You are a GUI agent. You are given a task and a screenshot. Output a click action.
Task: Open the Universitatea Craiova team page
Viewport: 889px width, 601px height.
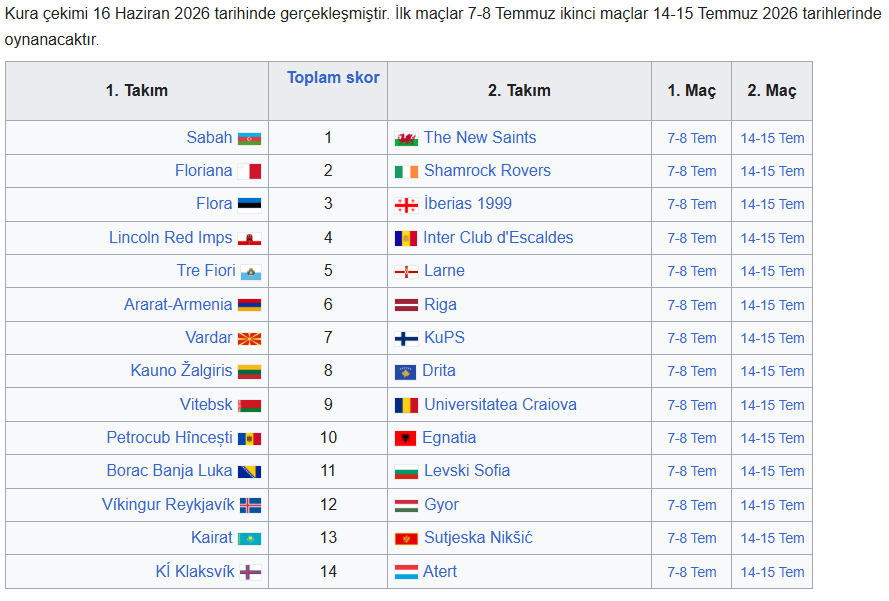coord(500,405)
